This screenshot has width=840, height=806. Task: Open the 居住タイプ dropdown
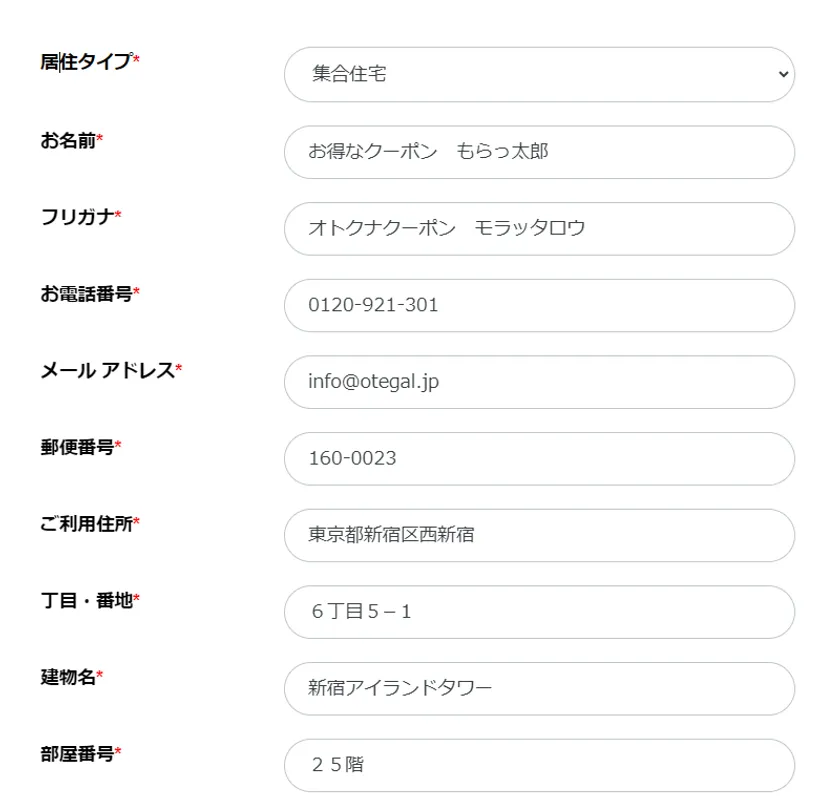[x=539, y=74]
